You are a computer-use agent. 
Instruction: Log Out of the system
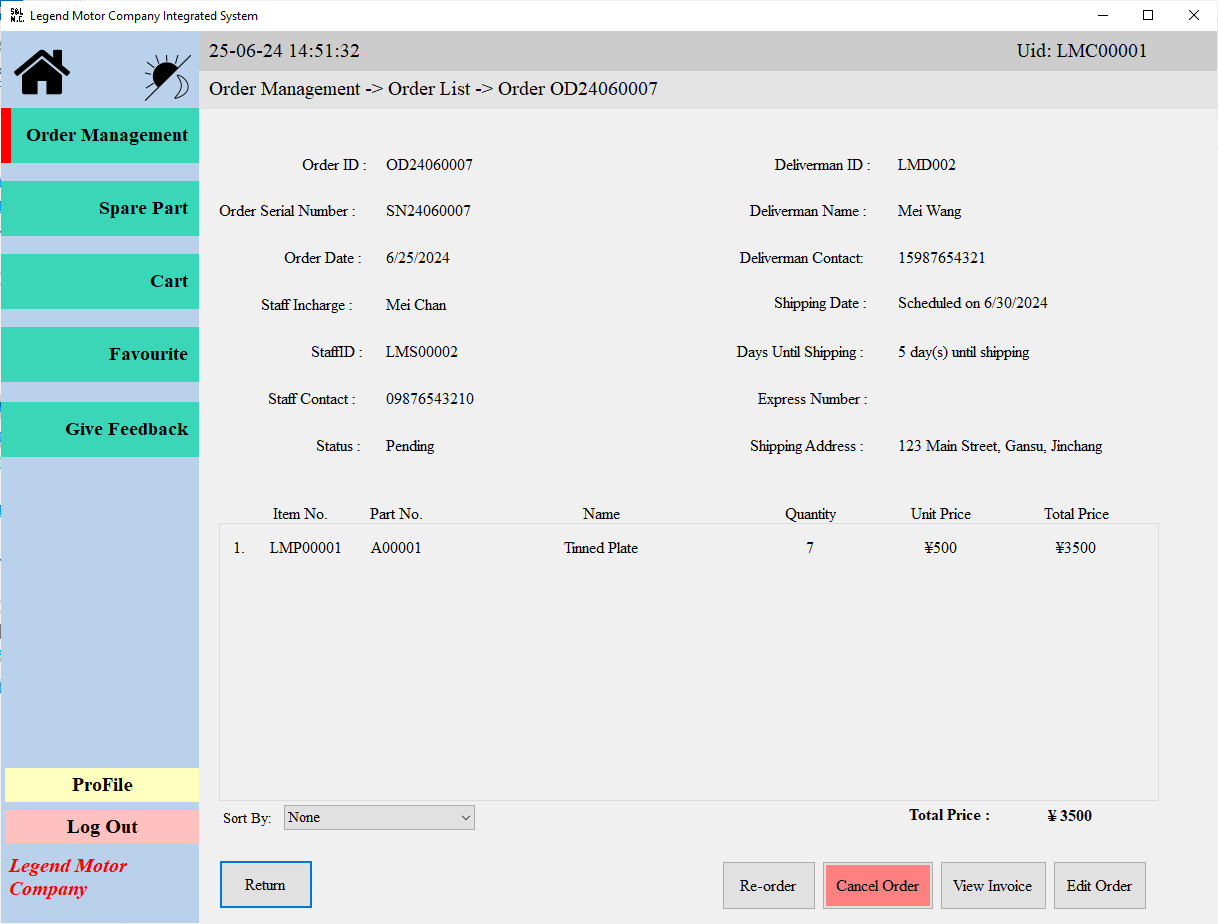click(x=102, y=826)
